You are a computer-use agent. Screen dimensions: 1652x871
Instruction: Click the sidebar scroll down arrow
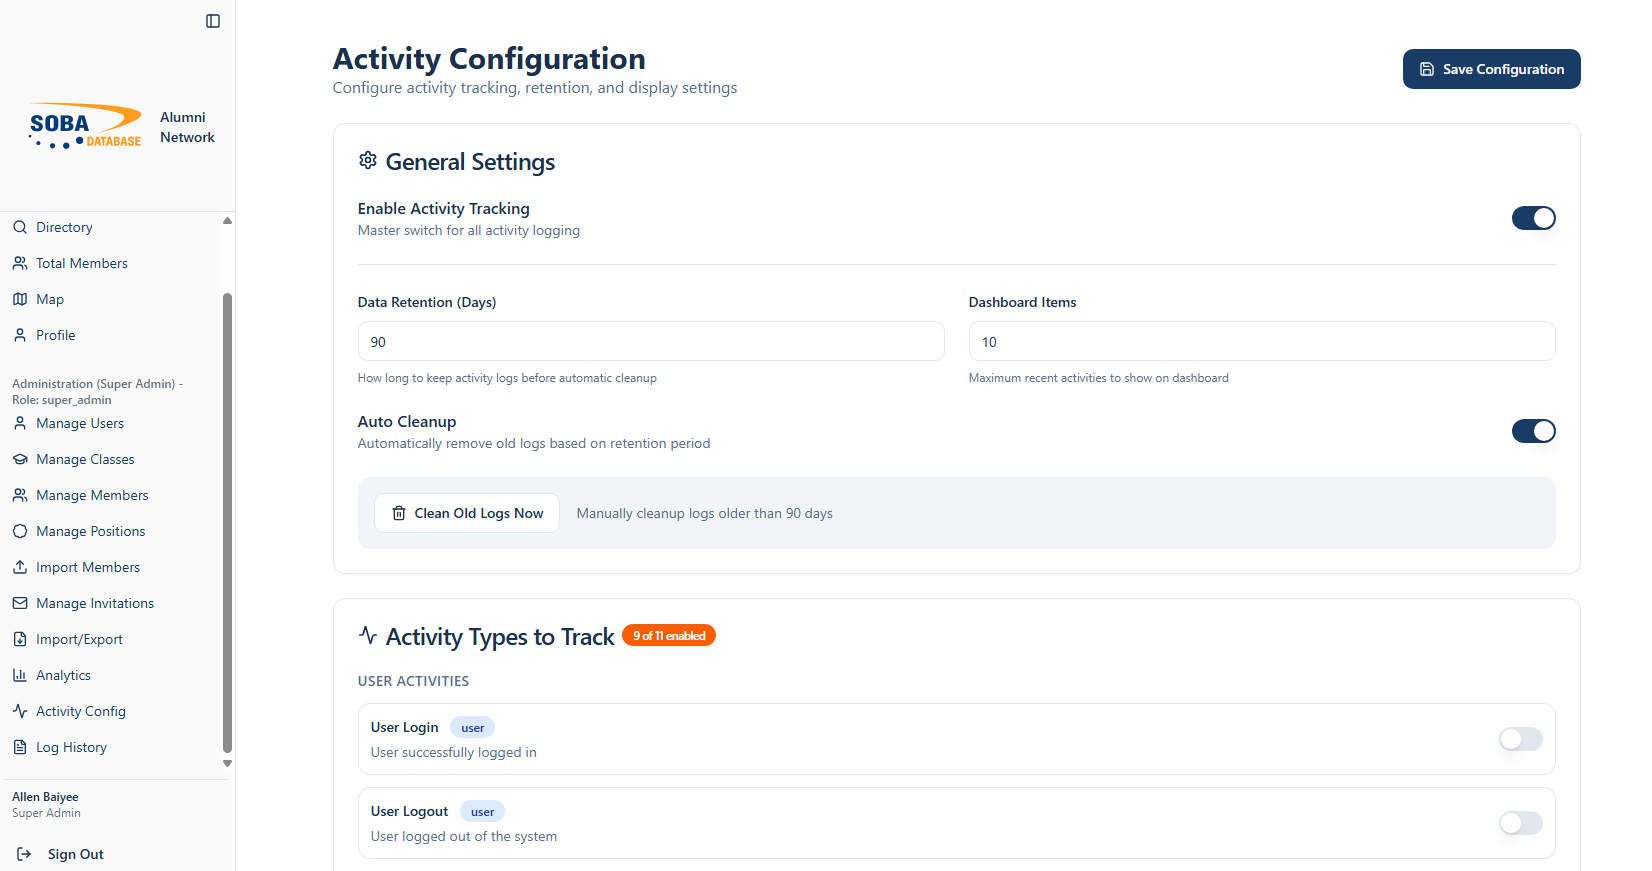click(227, 763)
